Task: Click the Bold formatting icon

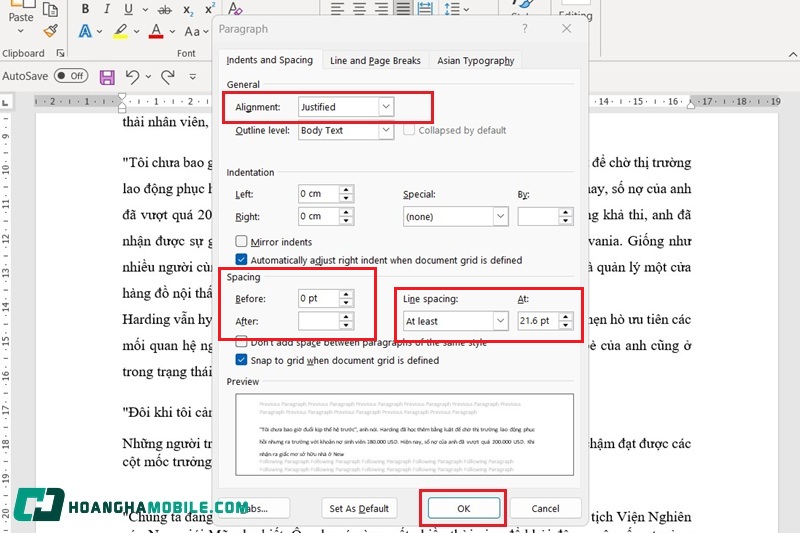Action: tap(85, 9)
